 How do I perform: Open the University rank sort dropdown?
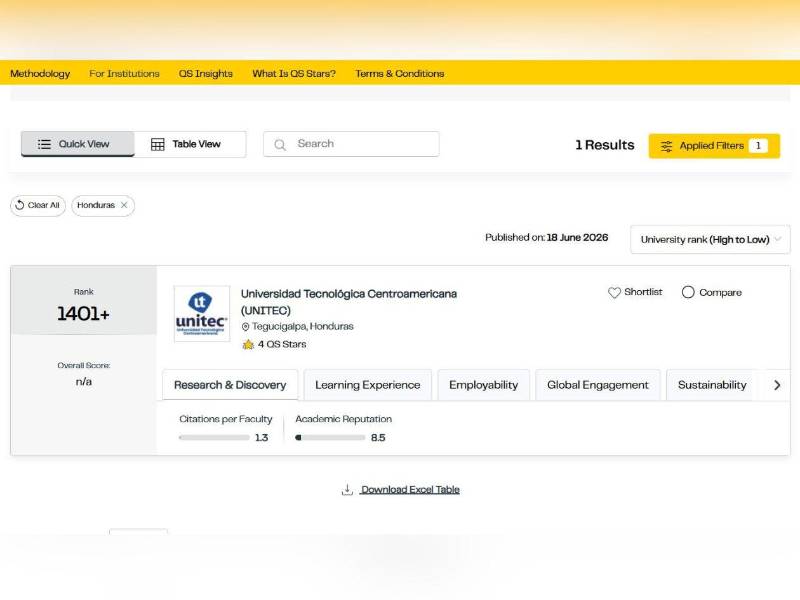pos(710,239)
